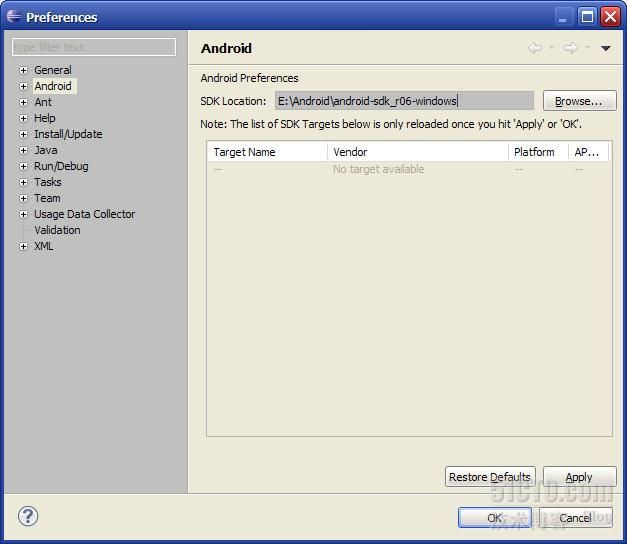This screenshot has height=544, width=627.
Task: Select Help preferences category
Action: click(x=45, y=118)
